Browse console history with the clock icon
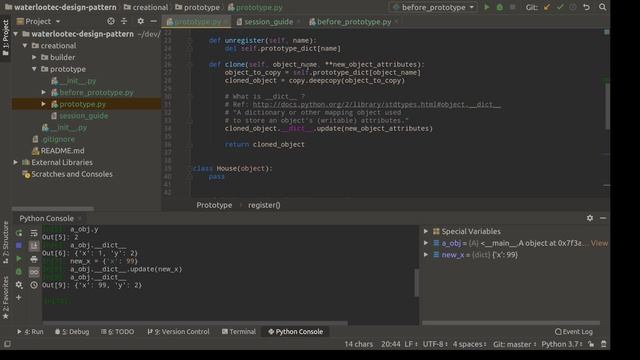 click(34, 285)
